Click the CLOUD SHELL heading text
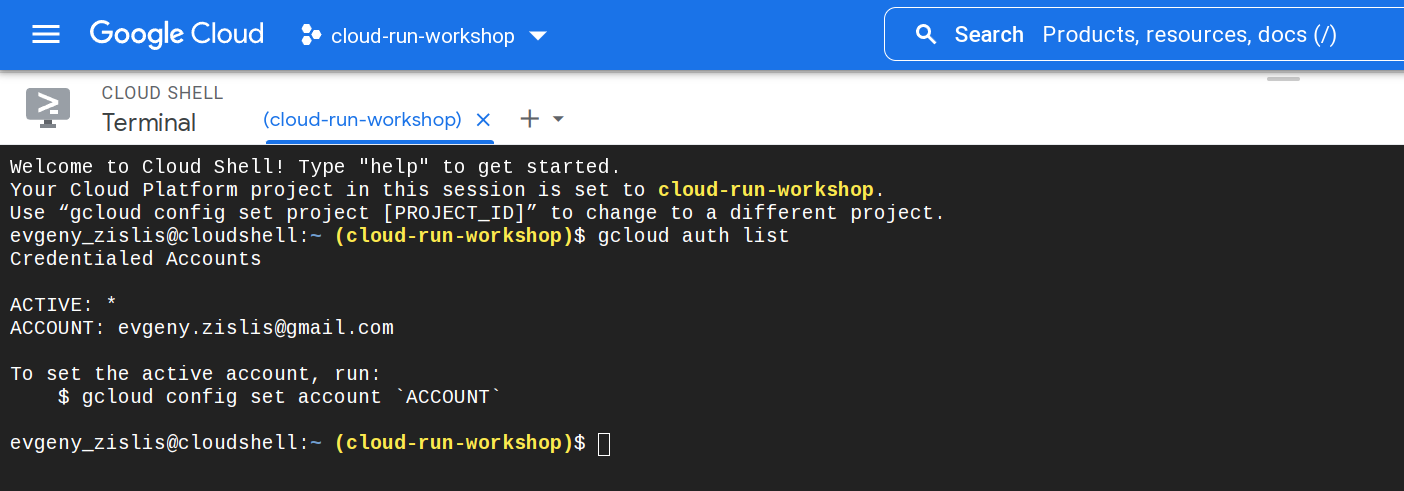 pyautogui.click(x=162, y=93)
